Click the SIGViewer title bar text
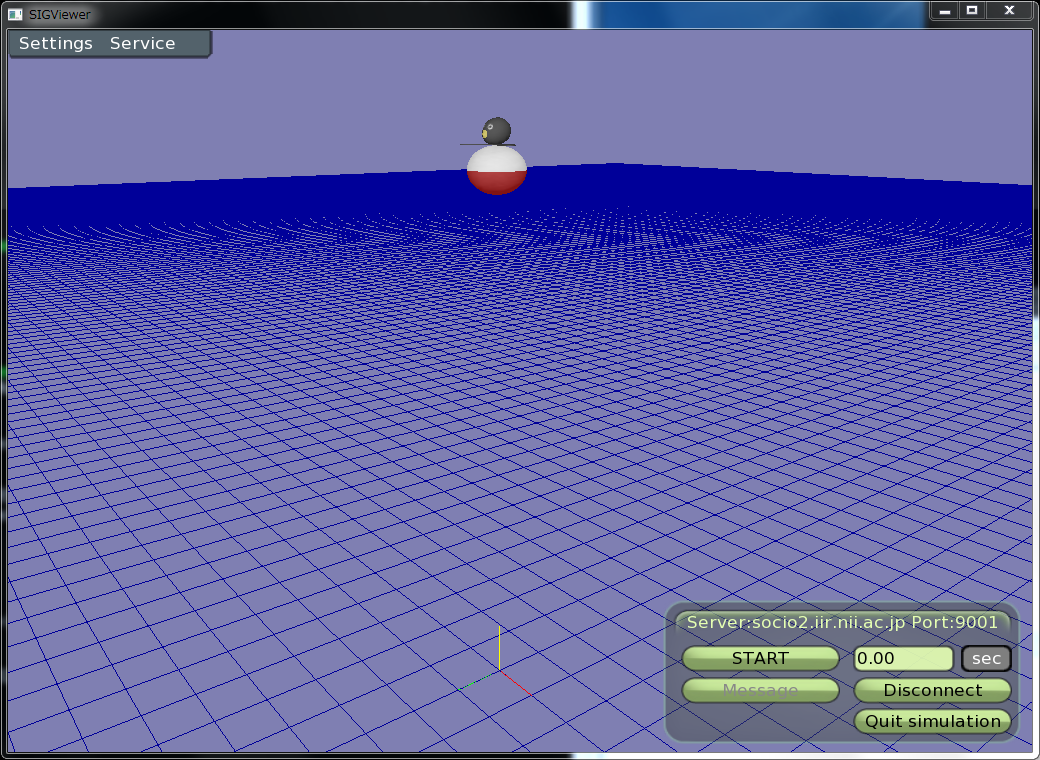 tap(60, 14)
